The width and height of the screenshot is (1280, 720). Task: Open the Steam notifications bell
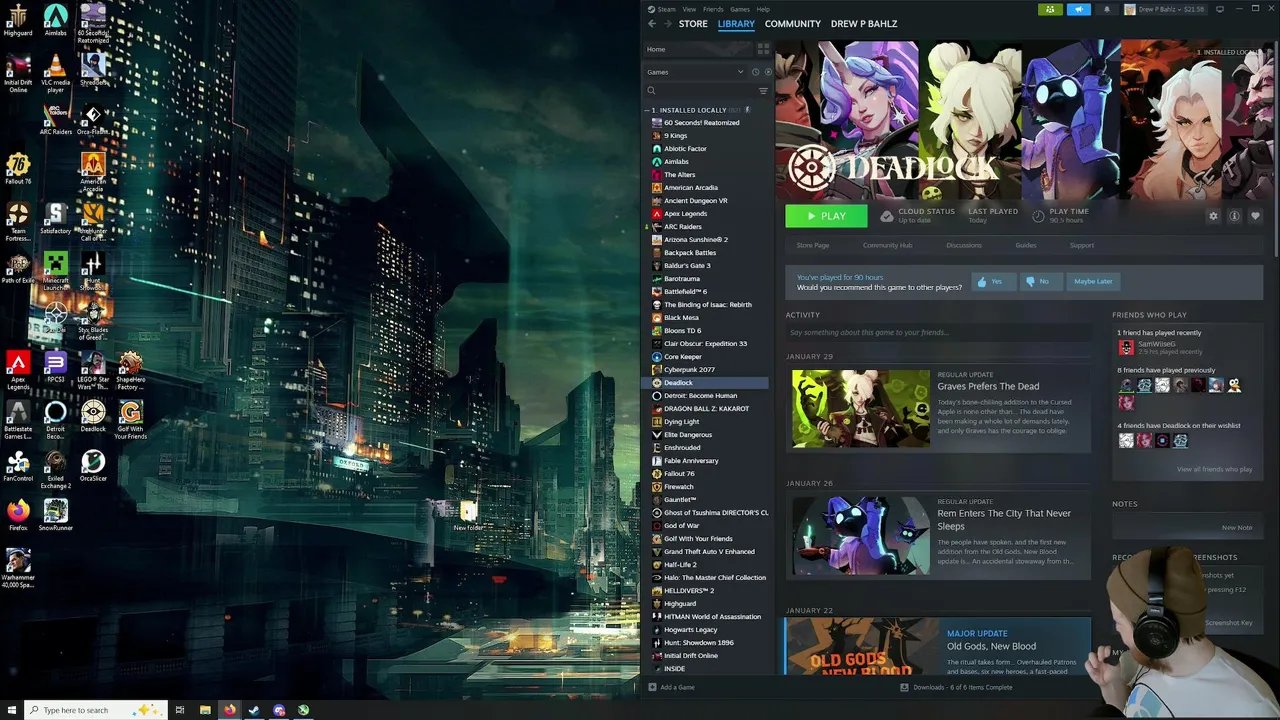coord(1106,9)
